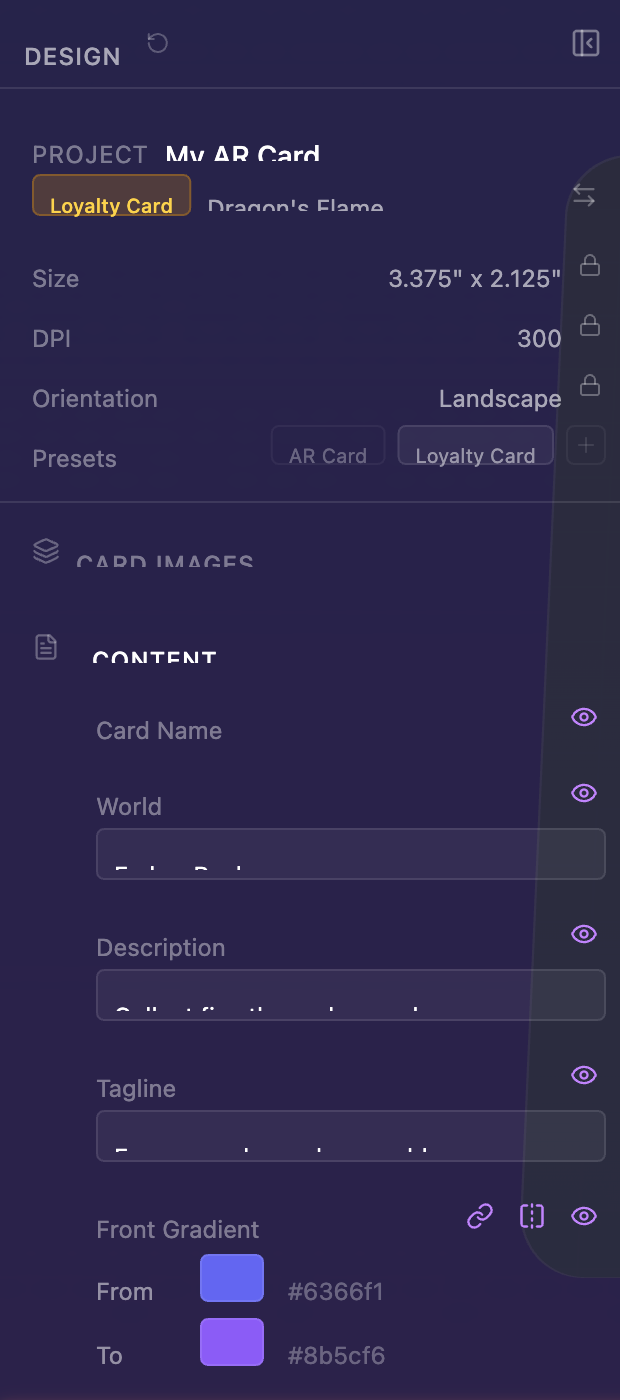This screenshot has width=620, height=1400.
Task: Toggle the lock beside the Size setting
Action: tap(589, 265)
